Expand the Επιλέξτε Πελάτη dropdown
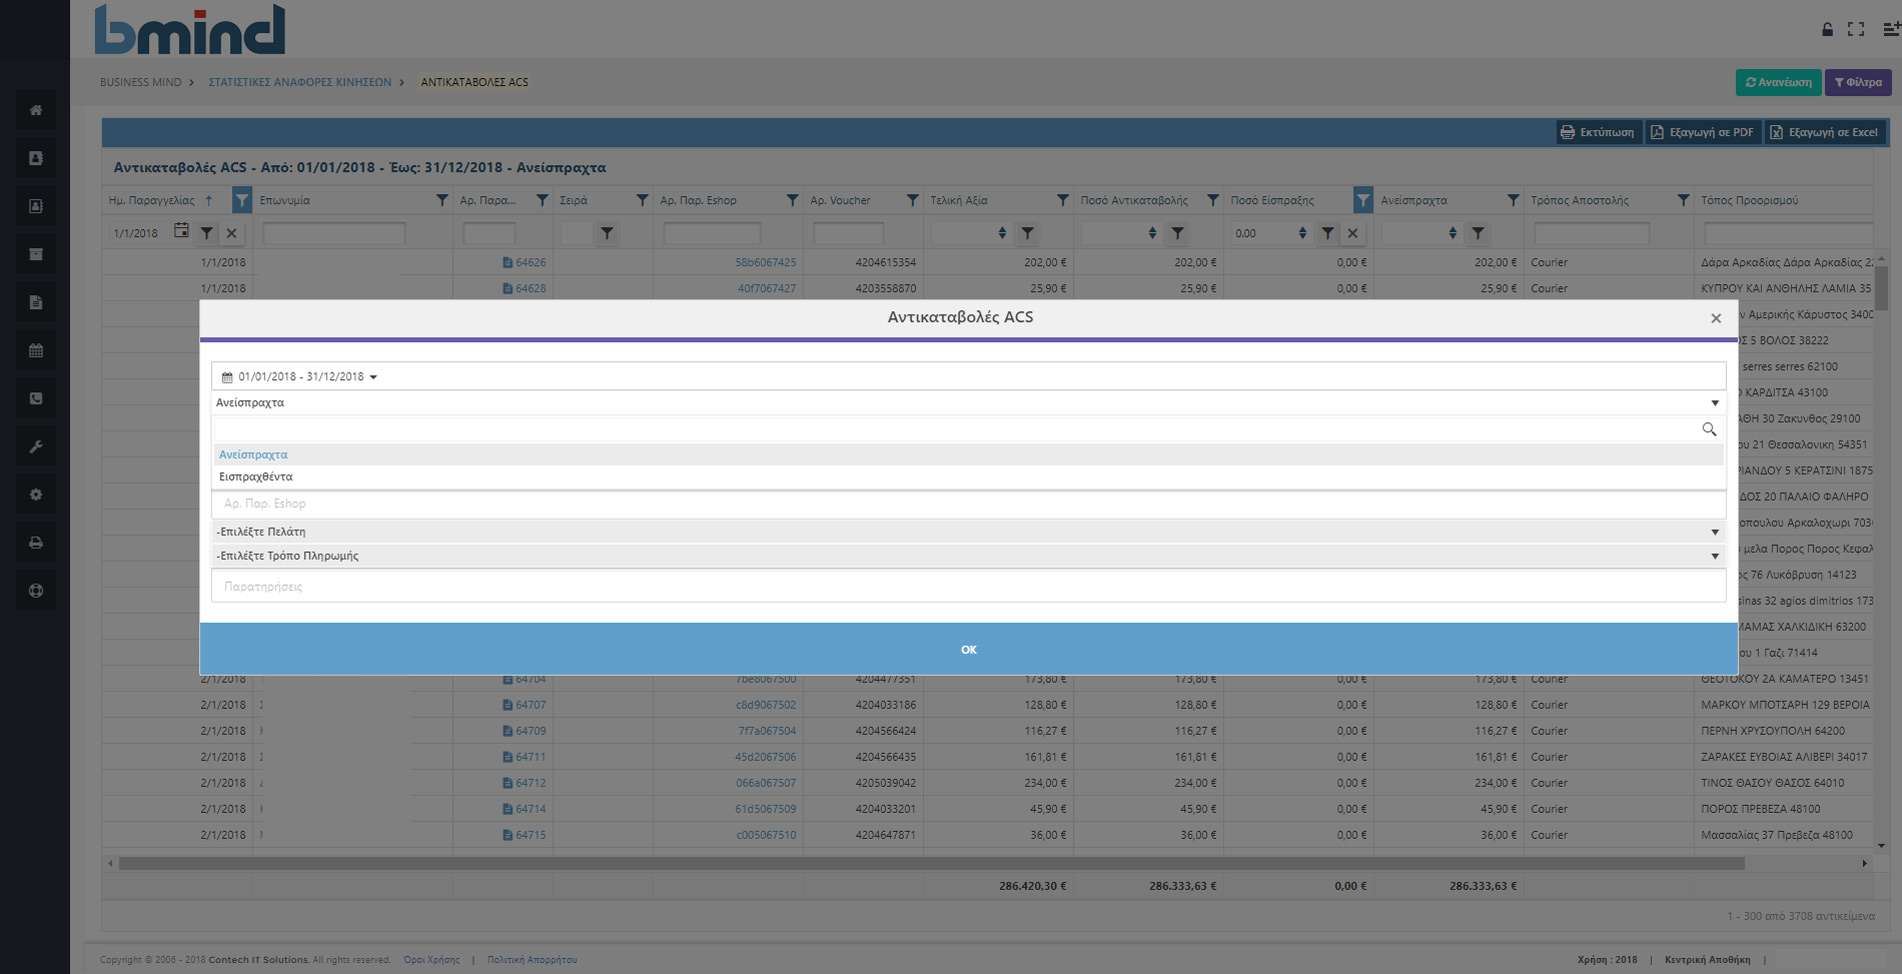The width and height of the screenshot is (1902, 974). 968,532
